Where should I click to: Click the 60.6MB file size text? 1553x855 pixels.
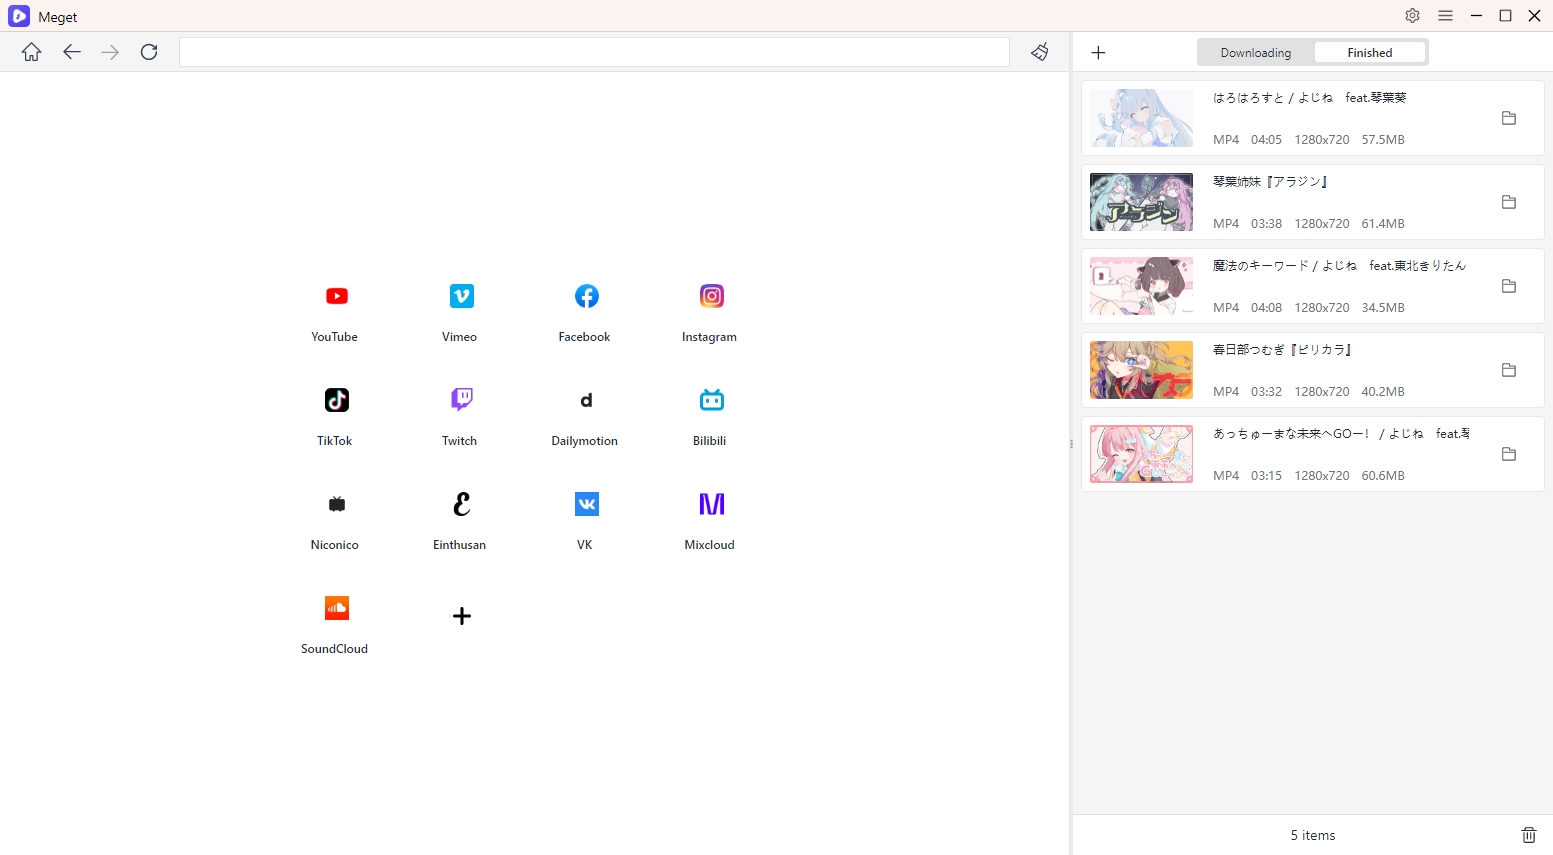(1383, 476)
